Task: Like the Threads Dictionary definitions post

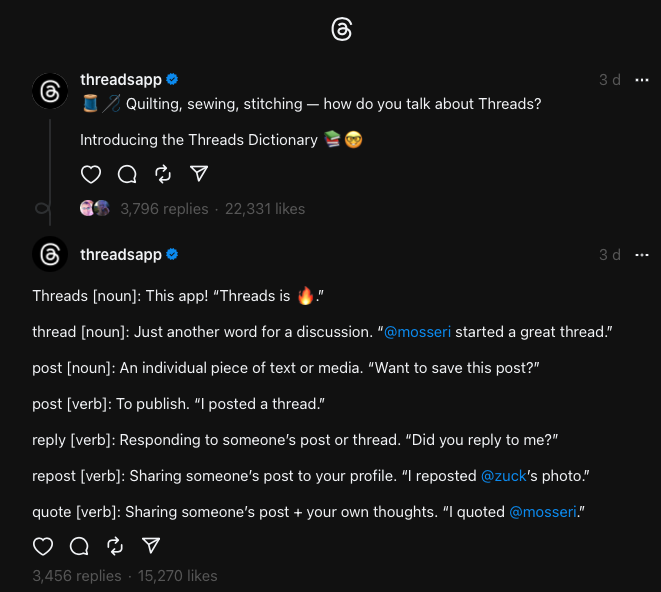Action: pos(43,546)
